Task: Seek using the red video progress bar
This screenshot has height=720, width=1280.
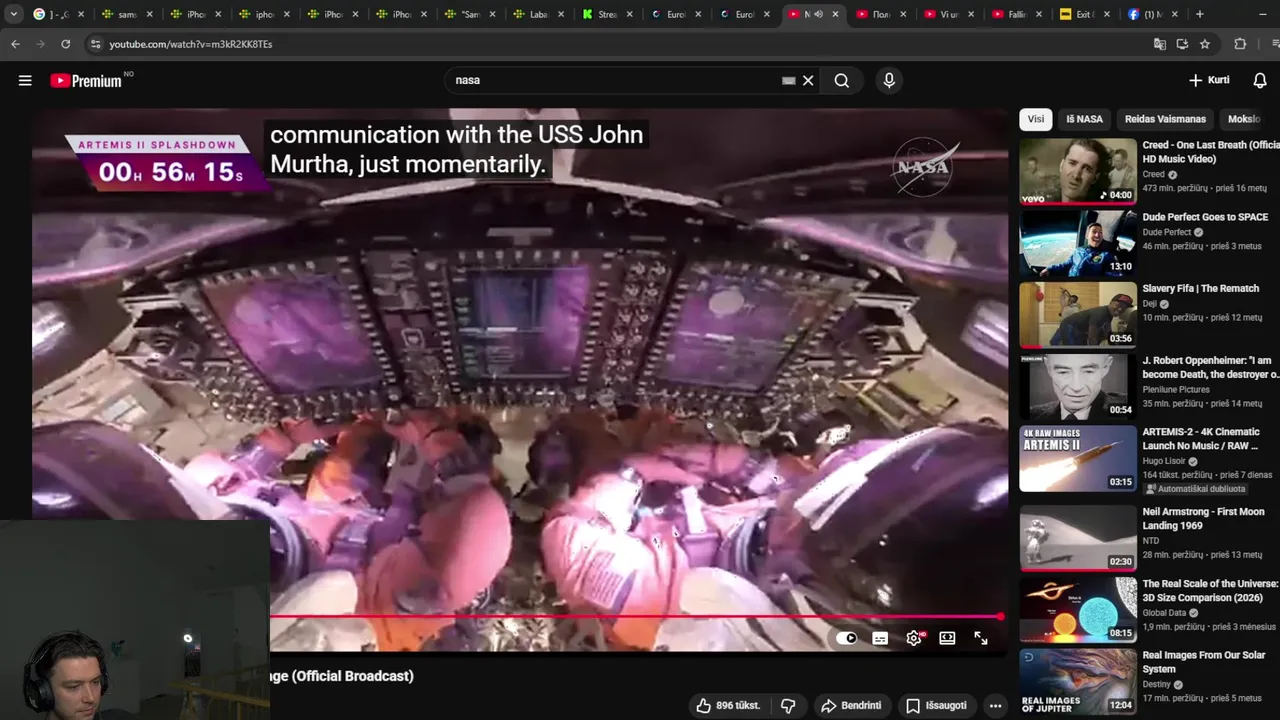Action: [x=635, y=617]
